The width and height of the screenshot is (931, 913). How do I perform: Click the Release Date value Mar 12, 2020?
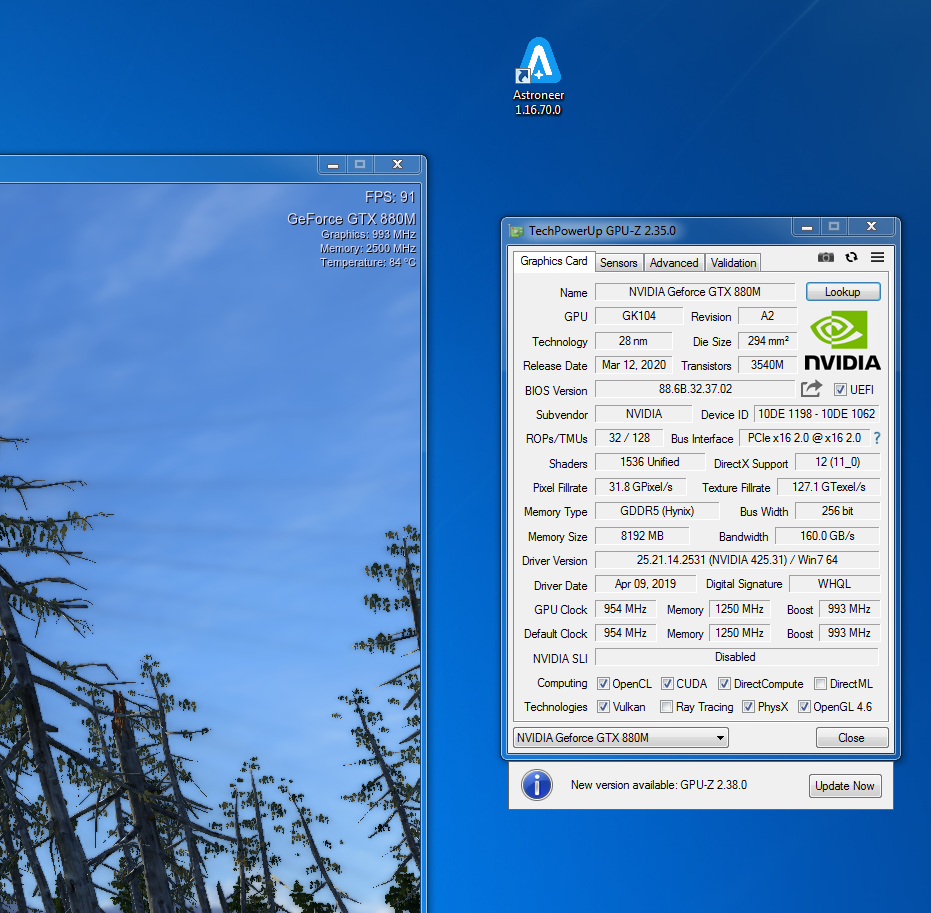(x=634, y=364)
